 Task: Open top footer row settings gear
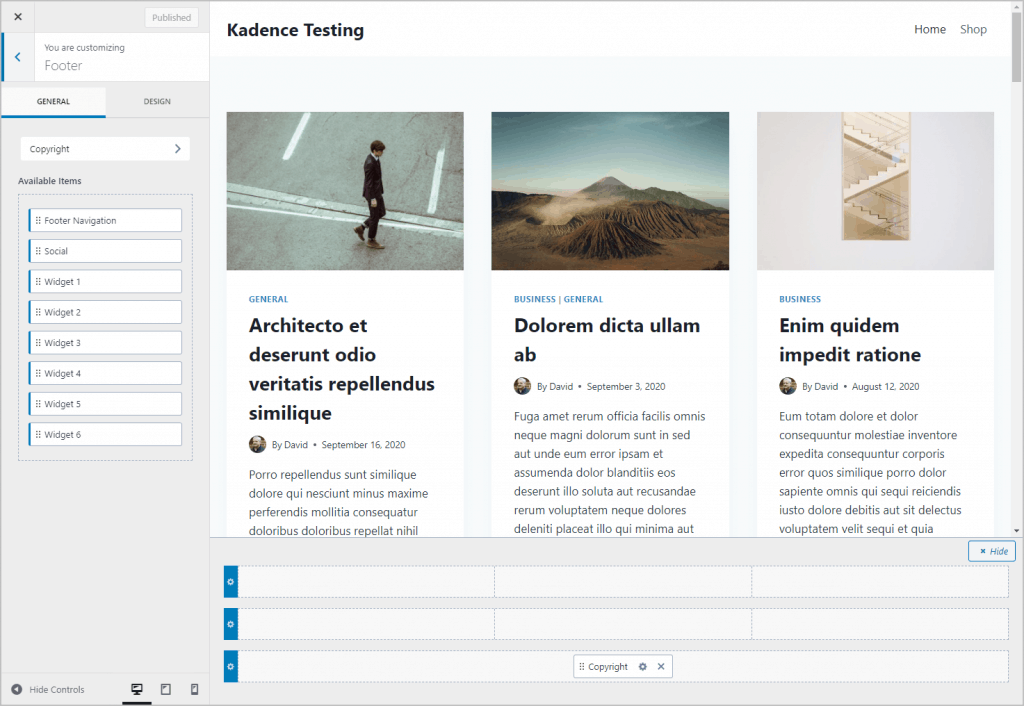tap(230, 581)
